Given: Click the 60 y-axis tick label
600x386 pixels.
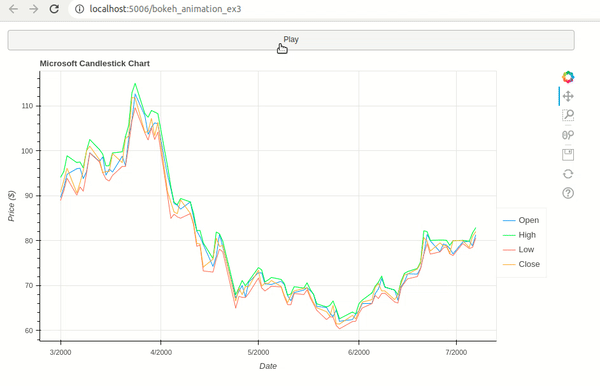Looking at the screenshot, I should (29, 331).
